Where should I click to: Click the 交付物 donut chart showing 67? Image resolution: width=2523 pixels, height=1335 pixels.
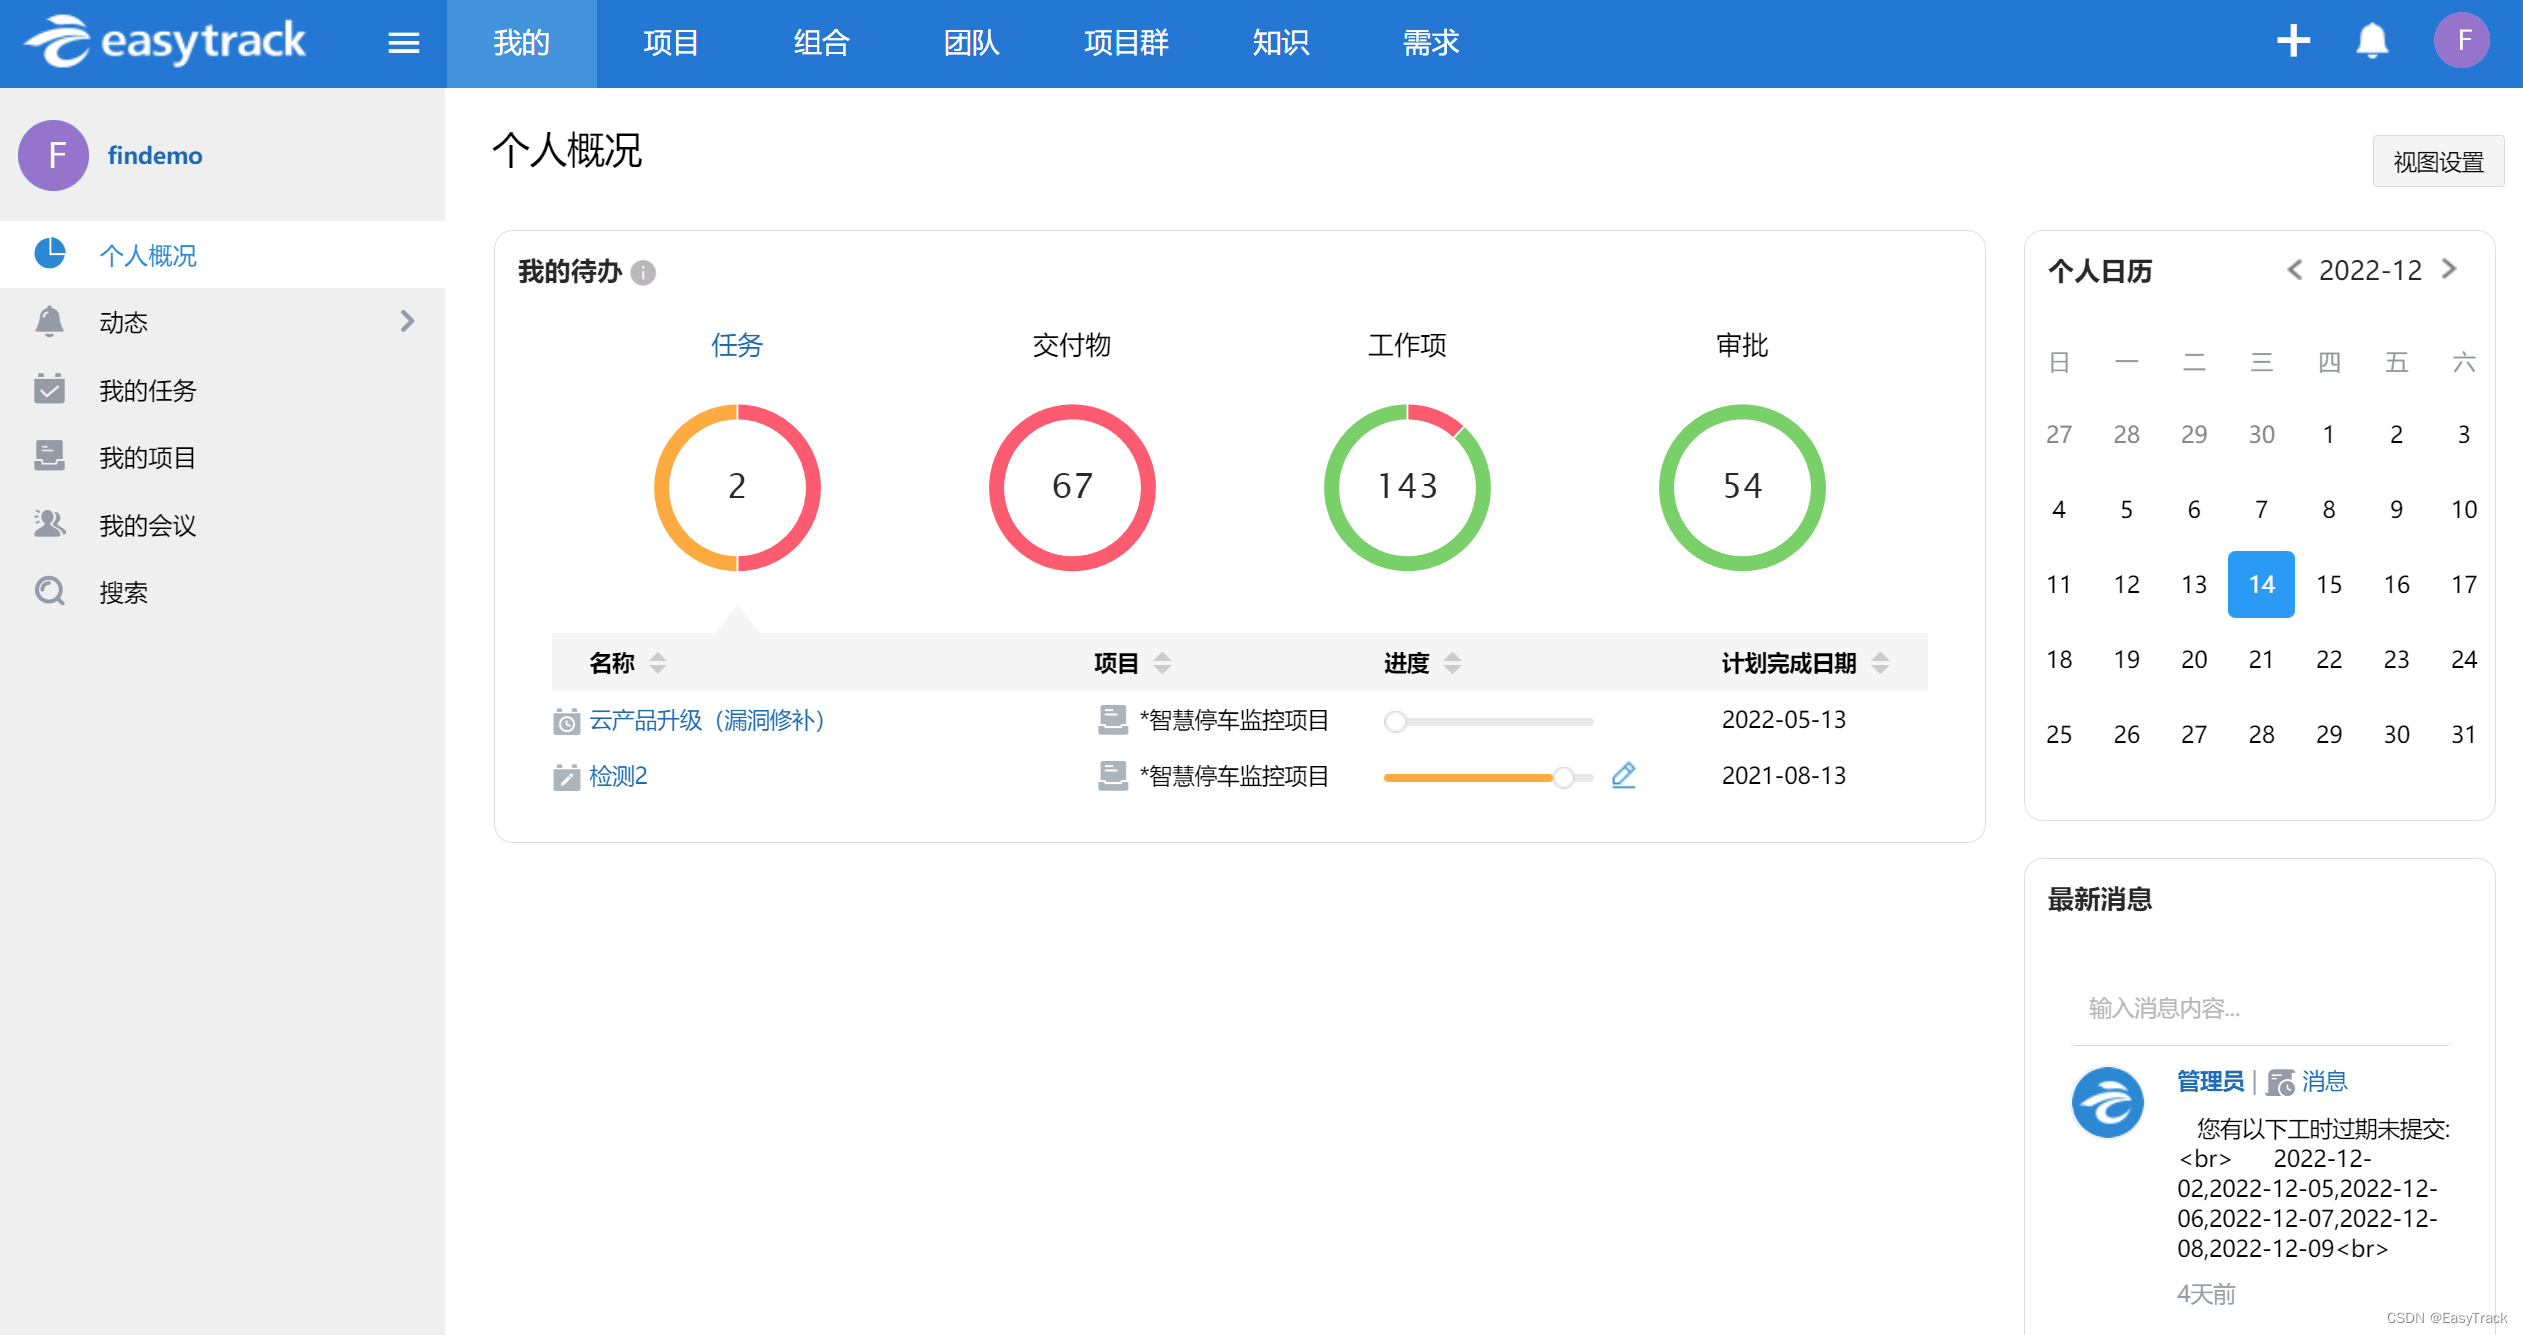click(1072, 487)
